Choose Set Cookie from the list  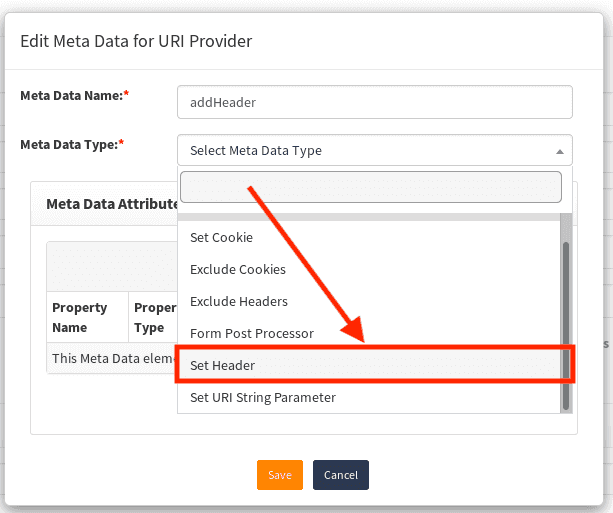pyautogui.click(x=221, y=238)
